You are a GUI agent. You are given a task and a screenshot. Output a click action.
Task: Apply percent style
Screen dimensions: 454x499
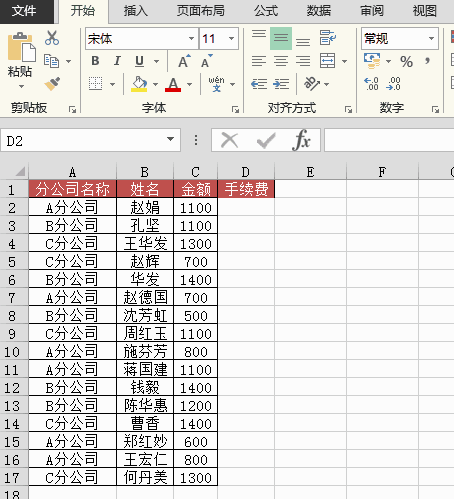click(x=406, y=62)
